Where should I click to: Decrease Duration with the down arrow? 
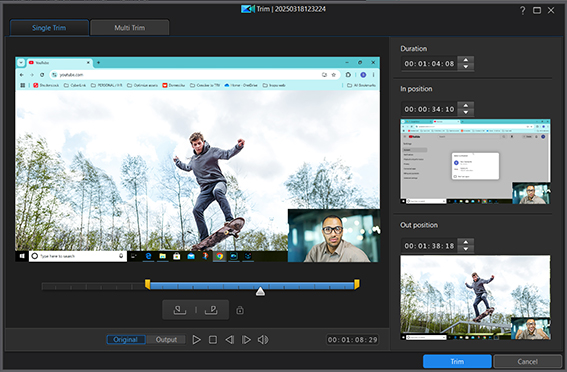(466, 67)
